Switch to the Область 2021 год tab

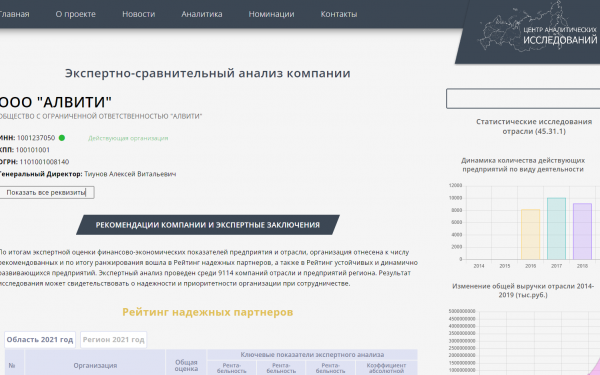point(40,340)
